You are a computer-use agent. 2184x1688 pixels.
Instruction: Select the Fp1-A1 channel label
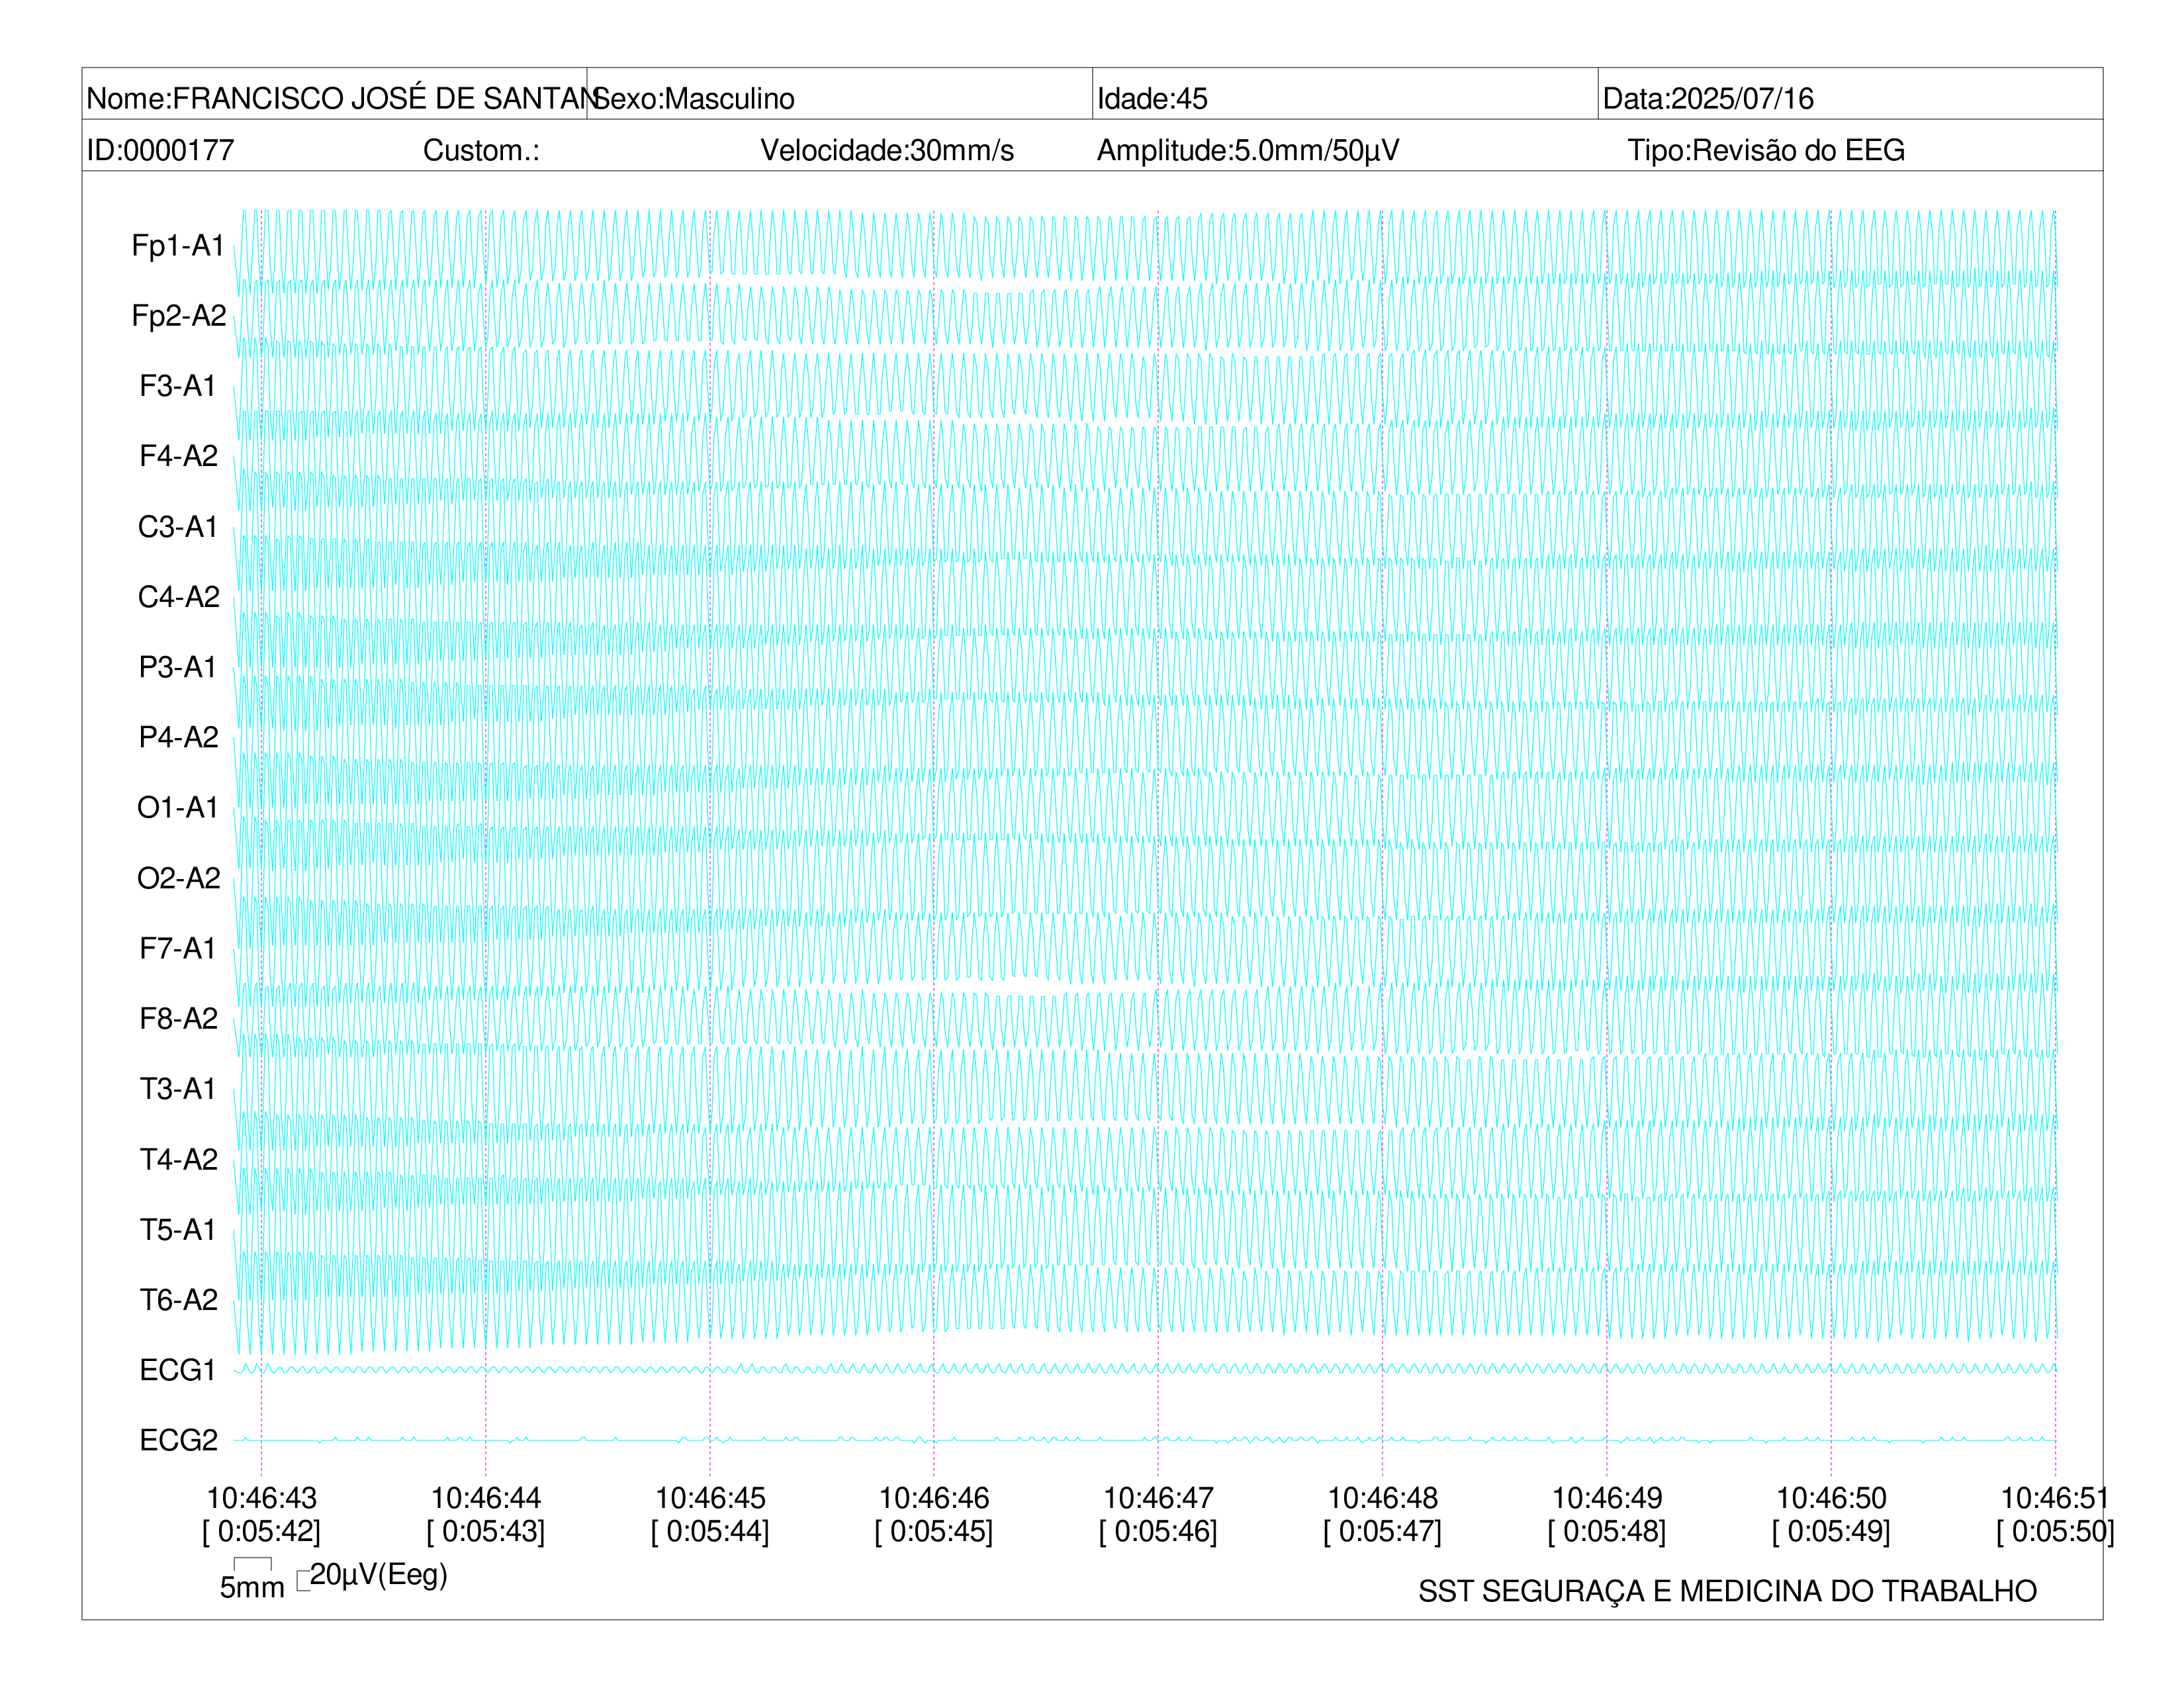point(178,245)
